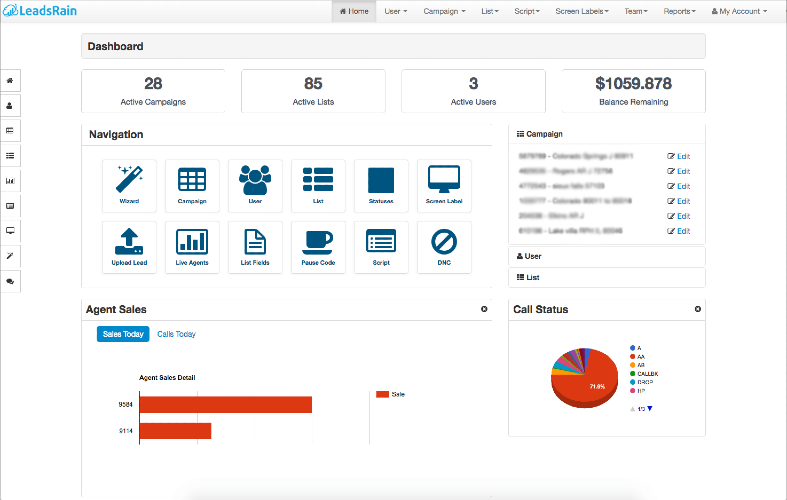Open the Screen Labels dropdown menu
The image size is (787, 500).
tap(582, 11)
